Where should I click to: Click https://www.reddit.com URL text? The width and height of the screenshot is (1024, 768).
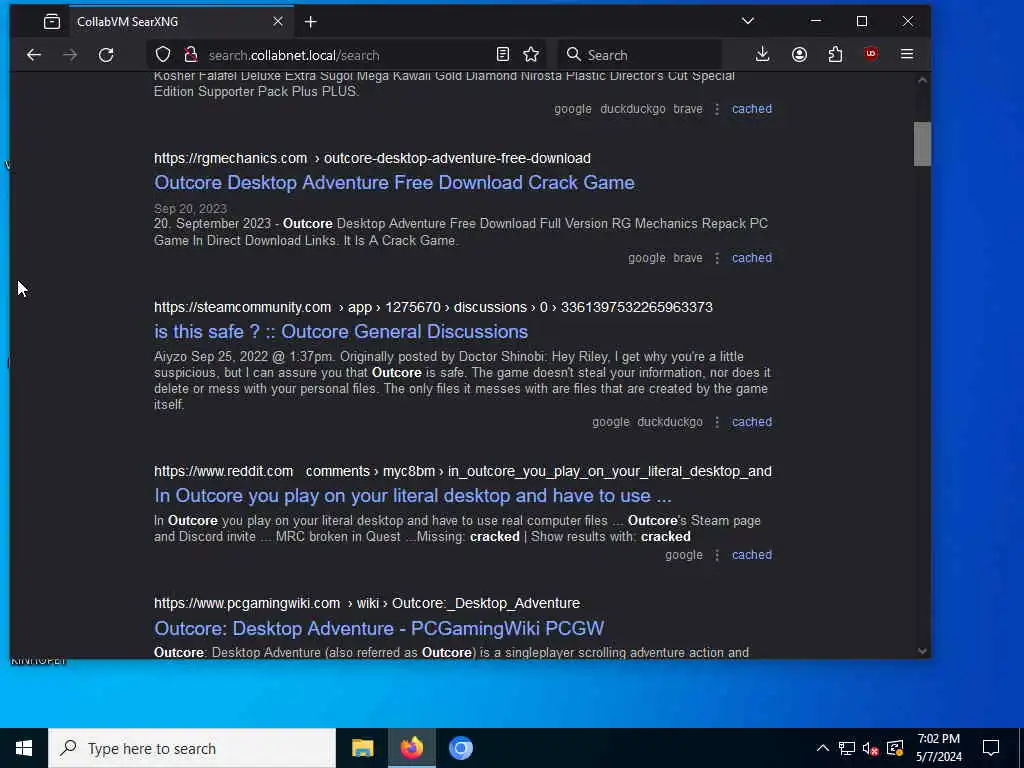coord(223,472)
